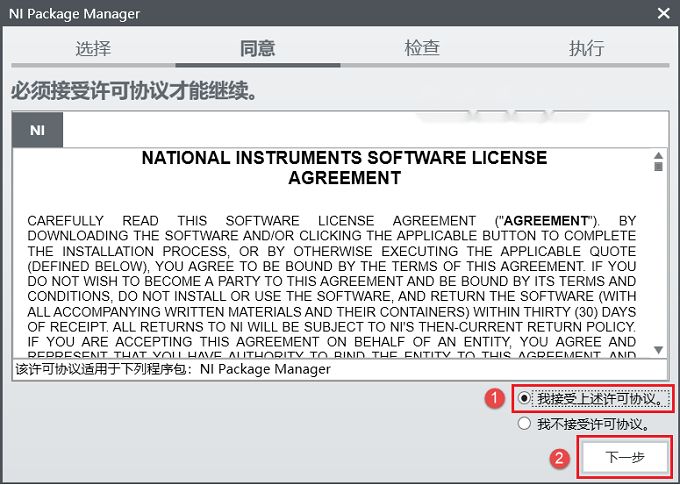This screenshot has height=485, width=680.
Task: Click the "同意" step tab
Action: click(258, 48)
